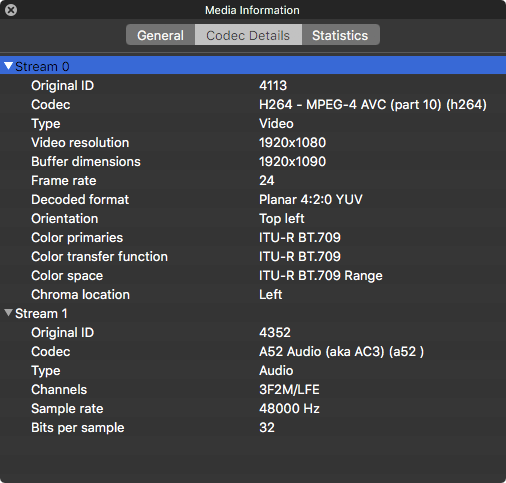Select the Buffer dimensions row
Screen dimensions: 506x483
pyautogui.click(x=253, y=161)
